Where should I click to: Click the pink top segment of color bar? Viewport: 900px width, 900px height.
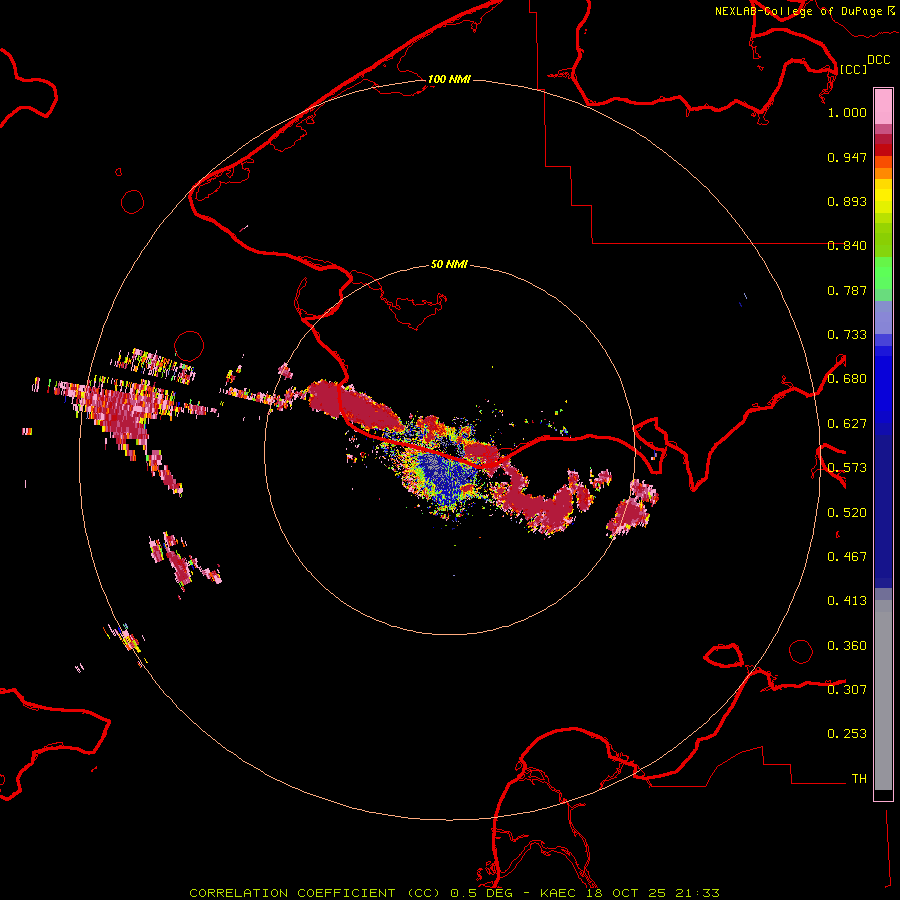(883, 107)
